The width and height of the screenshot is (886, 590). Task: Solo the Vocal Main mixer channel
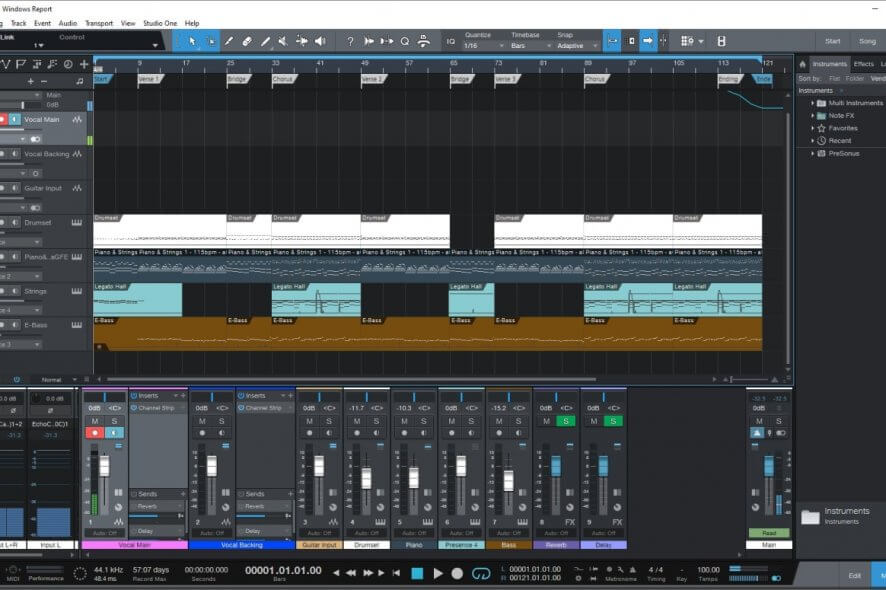tap(114, 421)
